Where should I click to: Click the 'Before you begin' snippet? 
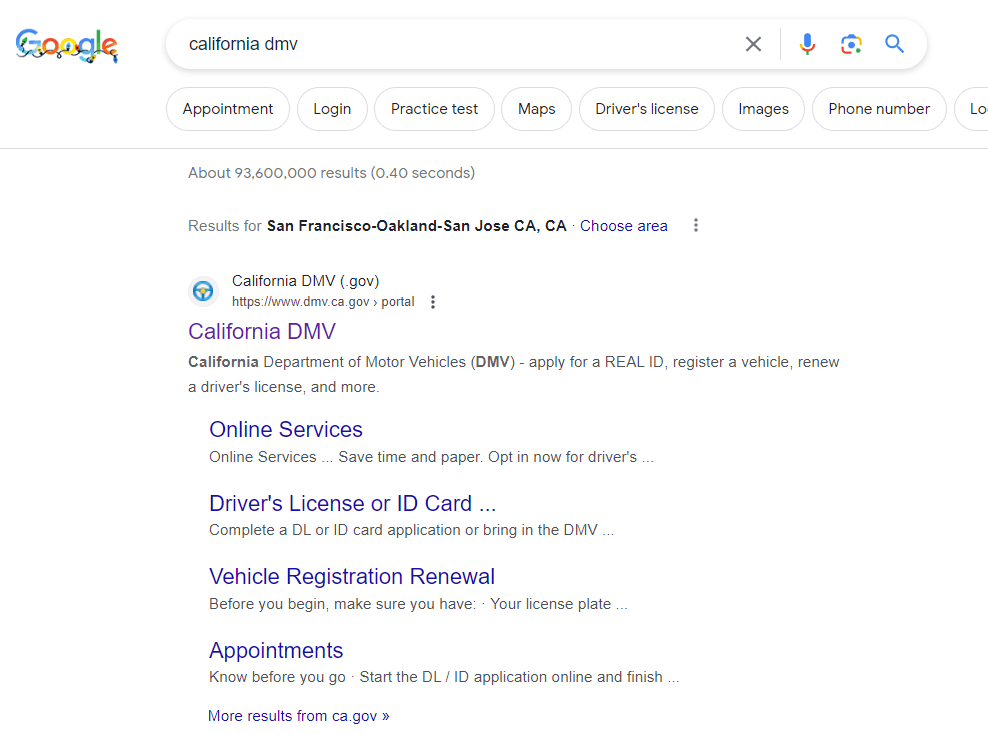418,604
